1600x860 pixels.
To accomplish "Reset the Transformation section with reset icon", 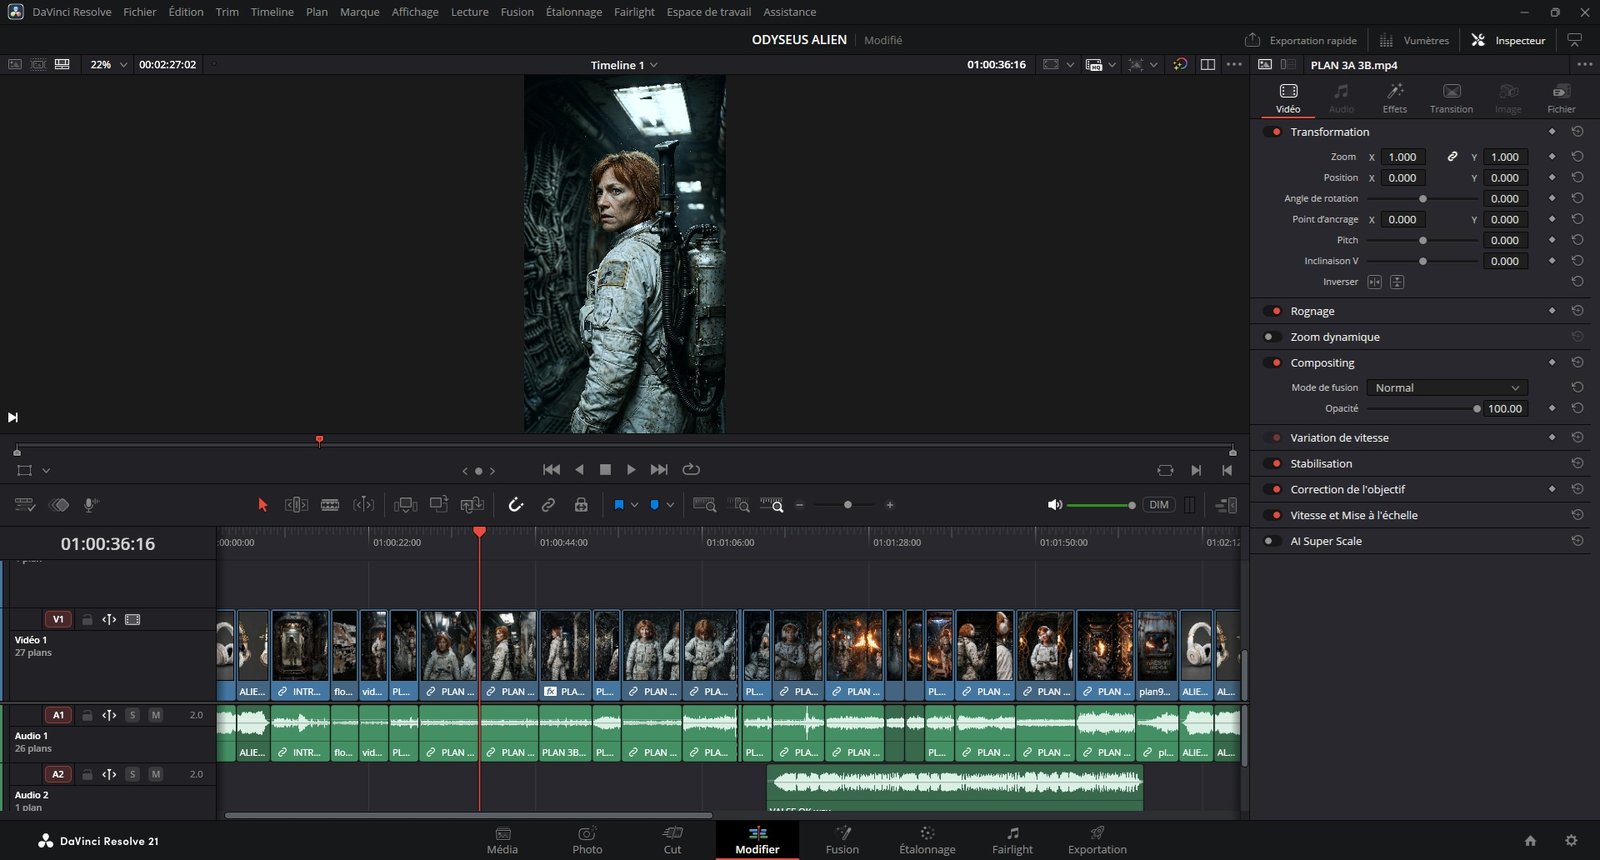I will click(x=1577, y=132).
